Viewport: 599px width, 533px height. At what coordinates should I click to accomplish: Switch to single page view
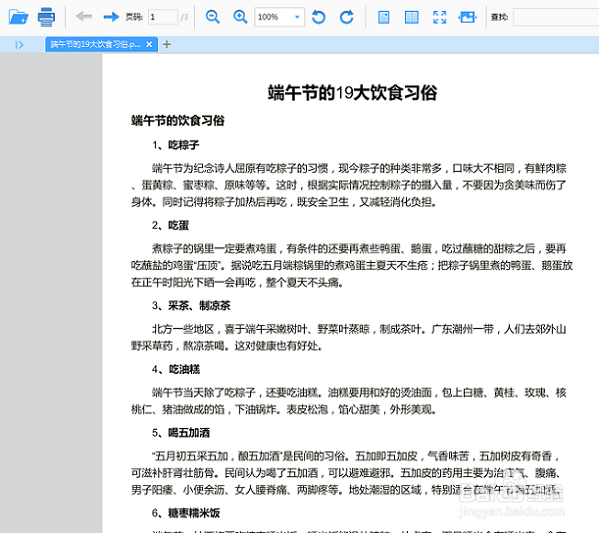(x=384, y=17)
